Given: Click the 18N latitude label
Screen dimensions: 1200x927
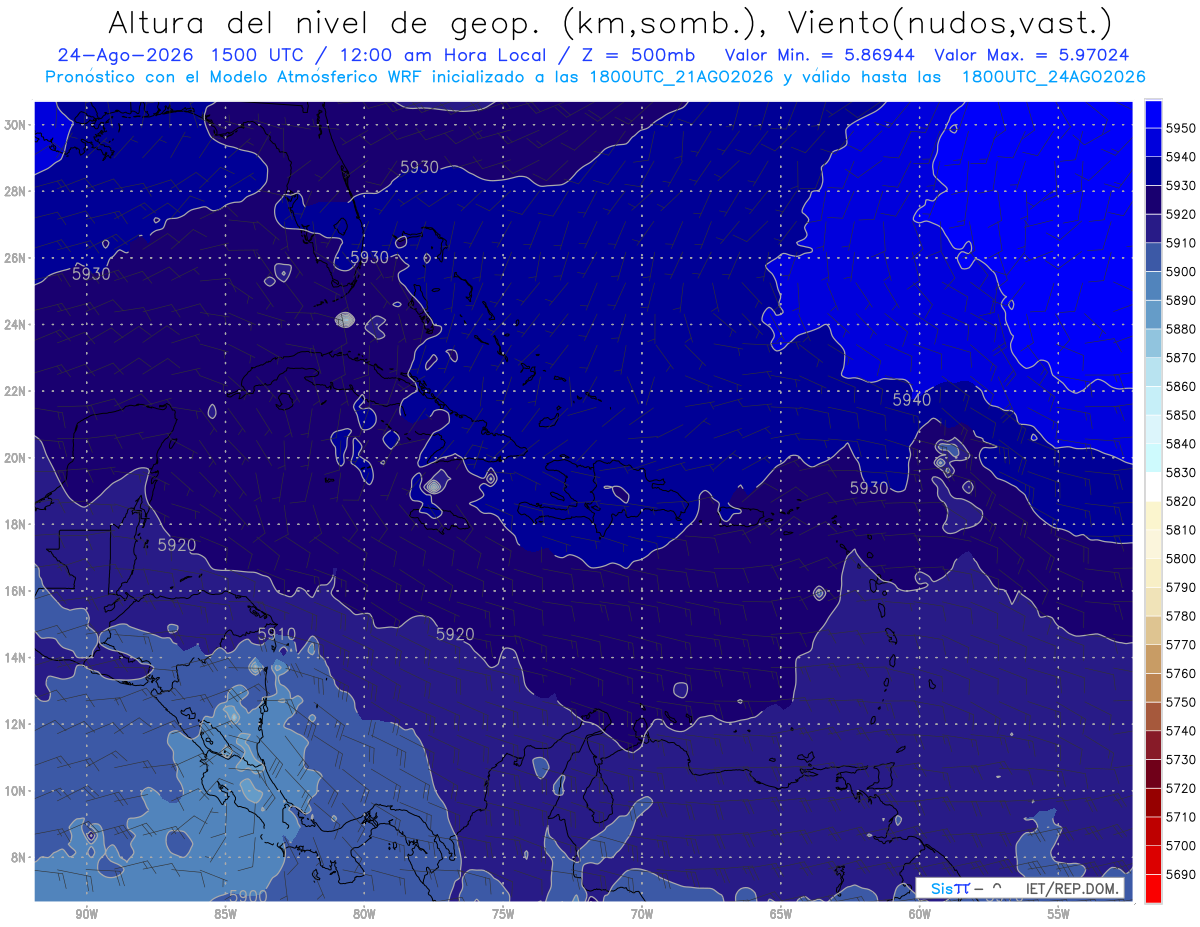Looking at the screenshot, I should [x=15, y=524].
